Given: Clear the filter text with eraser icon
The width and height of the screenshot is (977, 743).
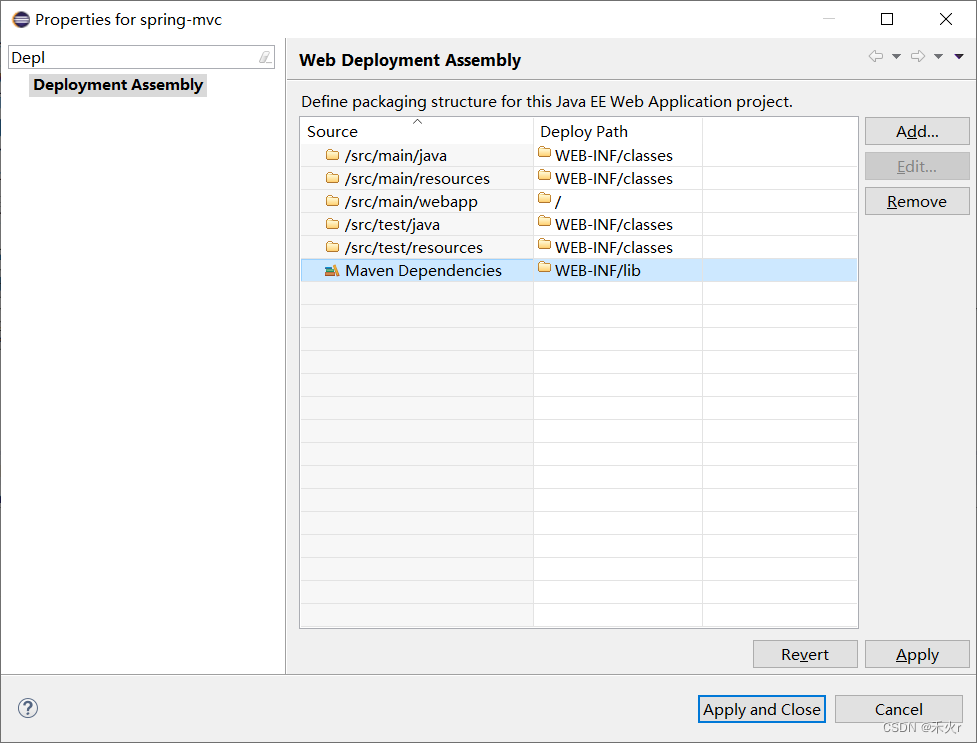Looking at the screenshot, I should 264,58.
